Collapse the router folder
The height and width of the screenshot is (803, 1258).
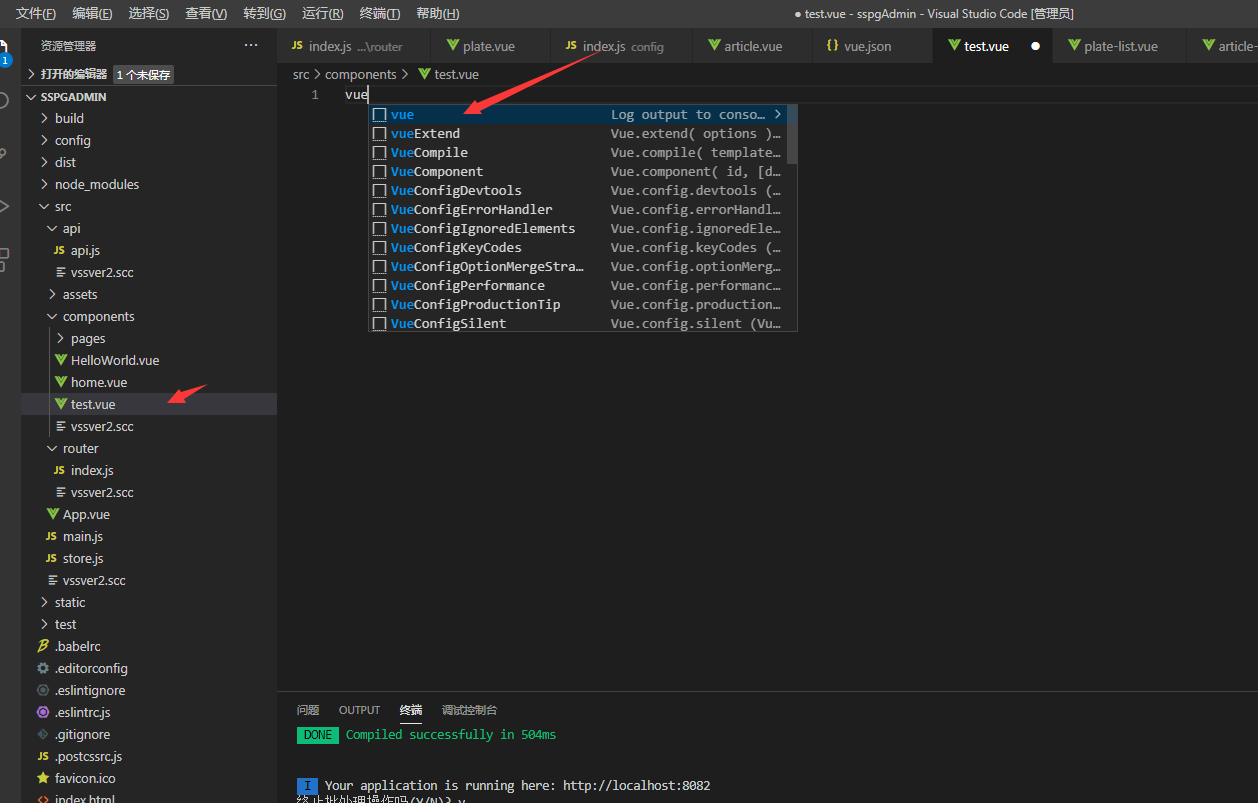(x=52, y=448)
